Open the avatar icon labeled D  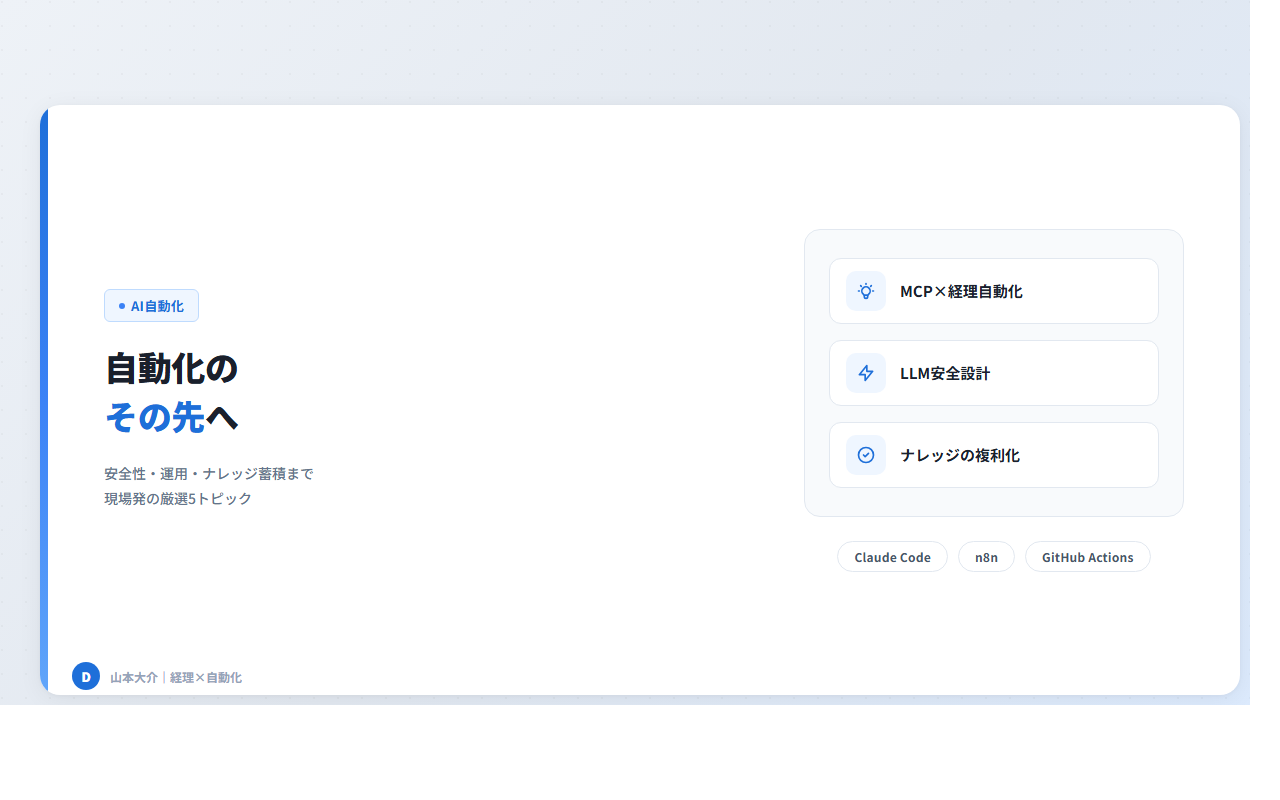point(86,676)
